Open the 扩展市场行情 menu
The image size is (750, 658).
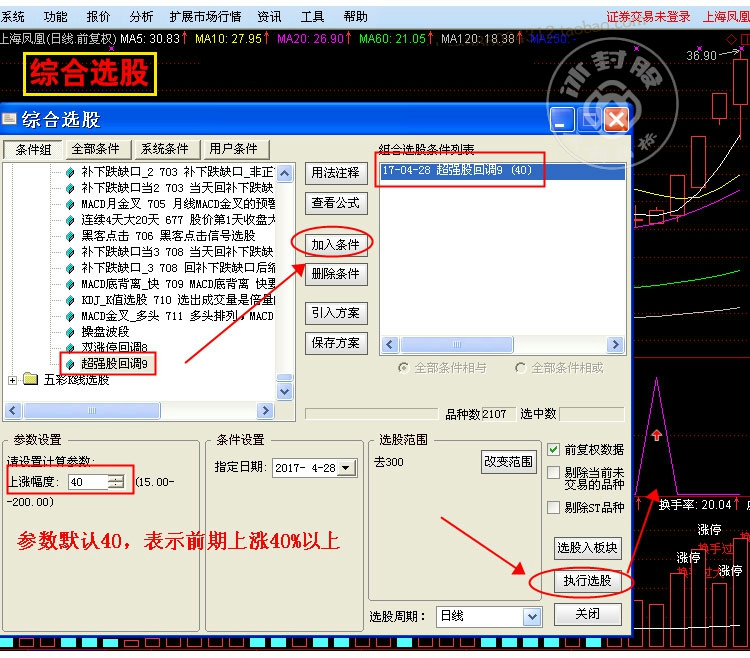point(205,17)
